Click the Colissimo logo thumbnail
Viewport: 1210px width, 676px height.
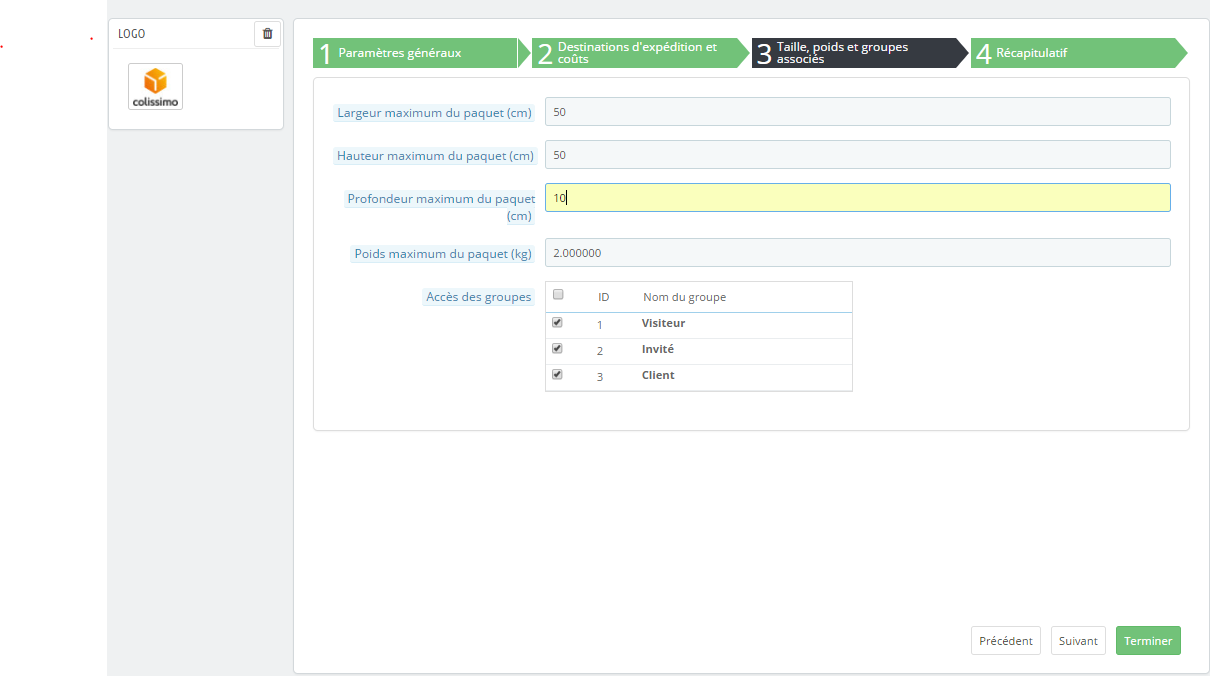click(x=156, y=86)
